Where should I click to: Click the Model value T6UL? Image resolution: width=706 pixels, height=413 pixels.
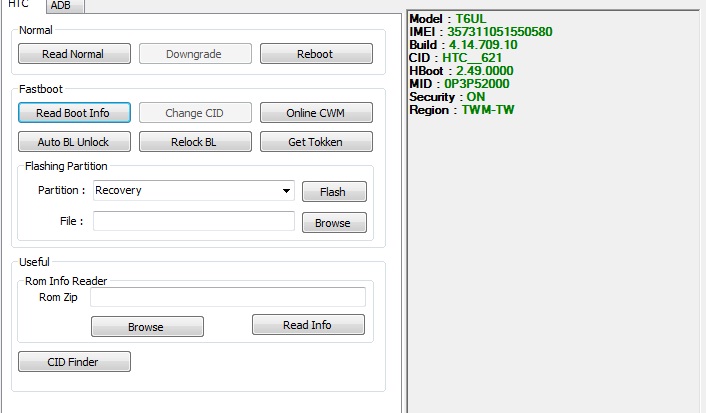471,19
